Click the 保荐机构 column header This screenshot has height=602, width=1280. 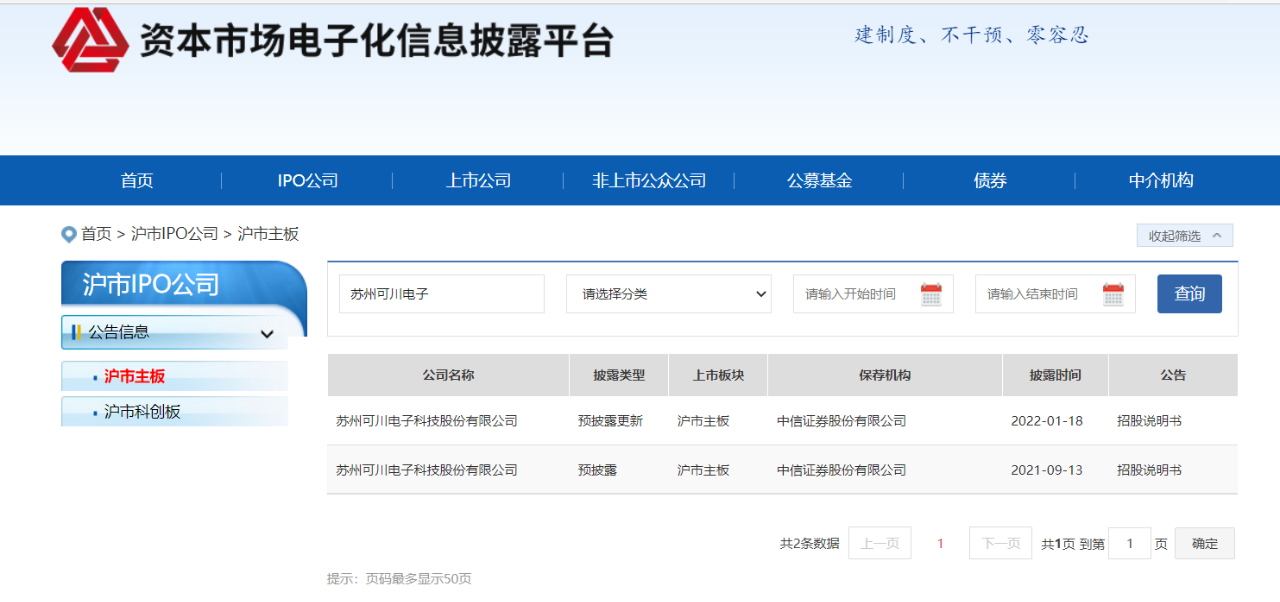coord(885,375)
